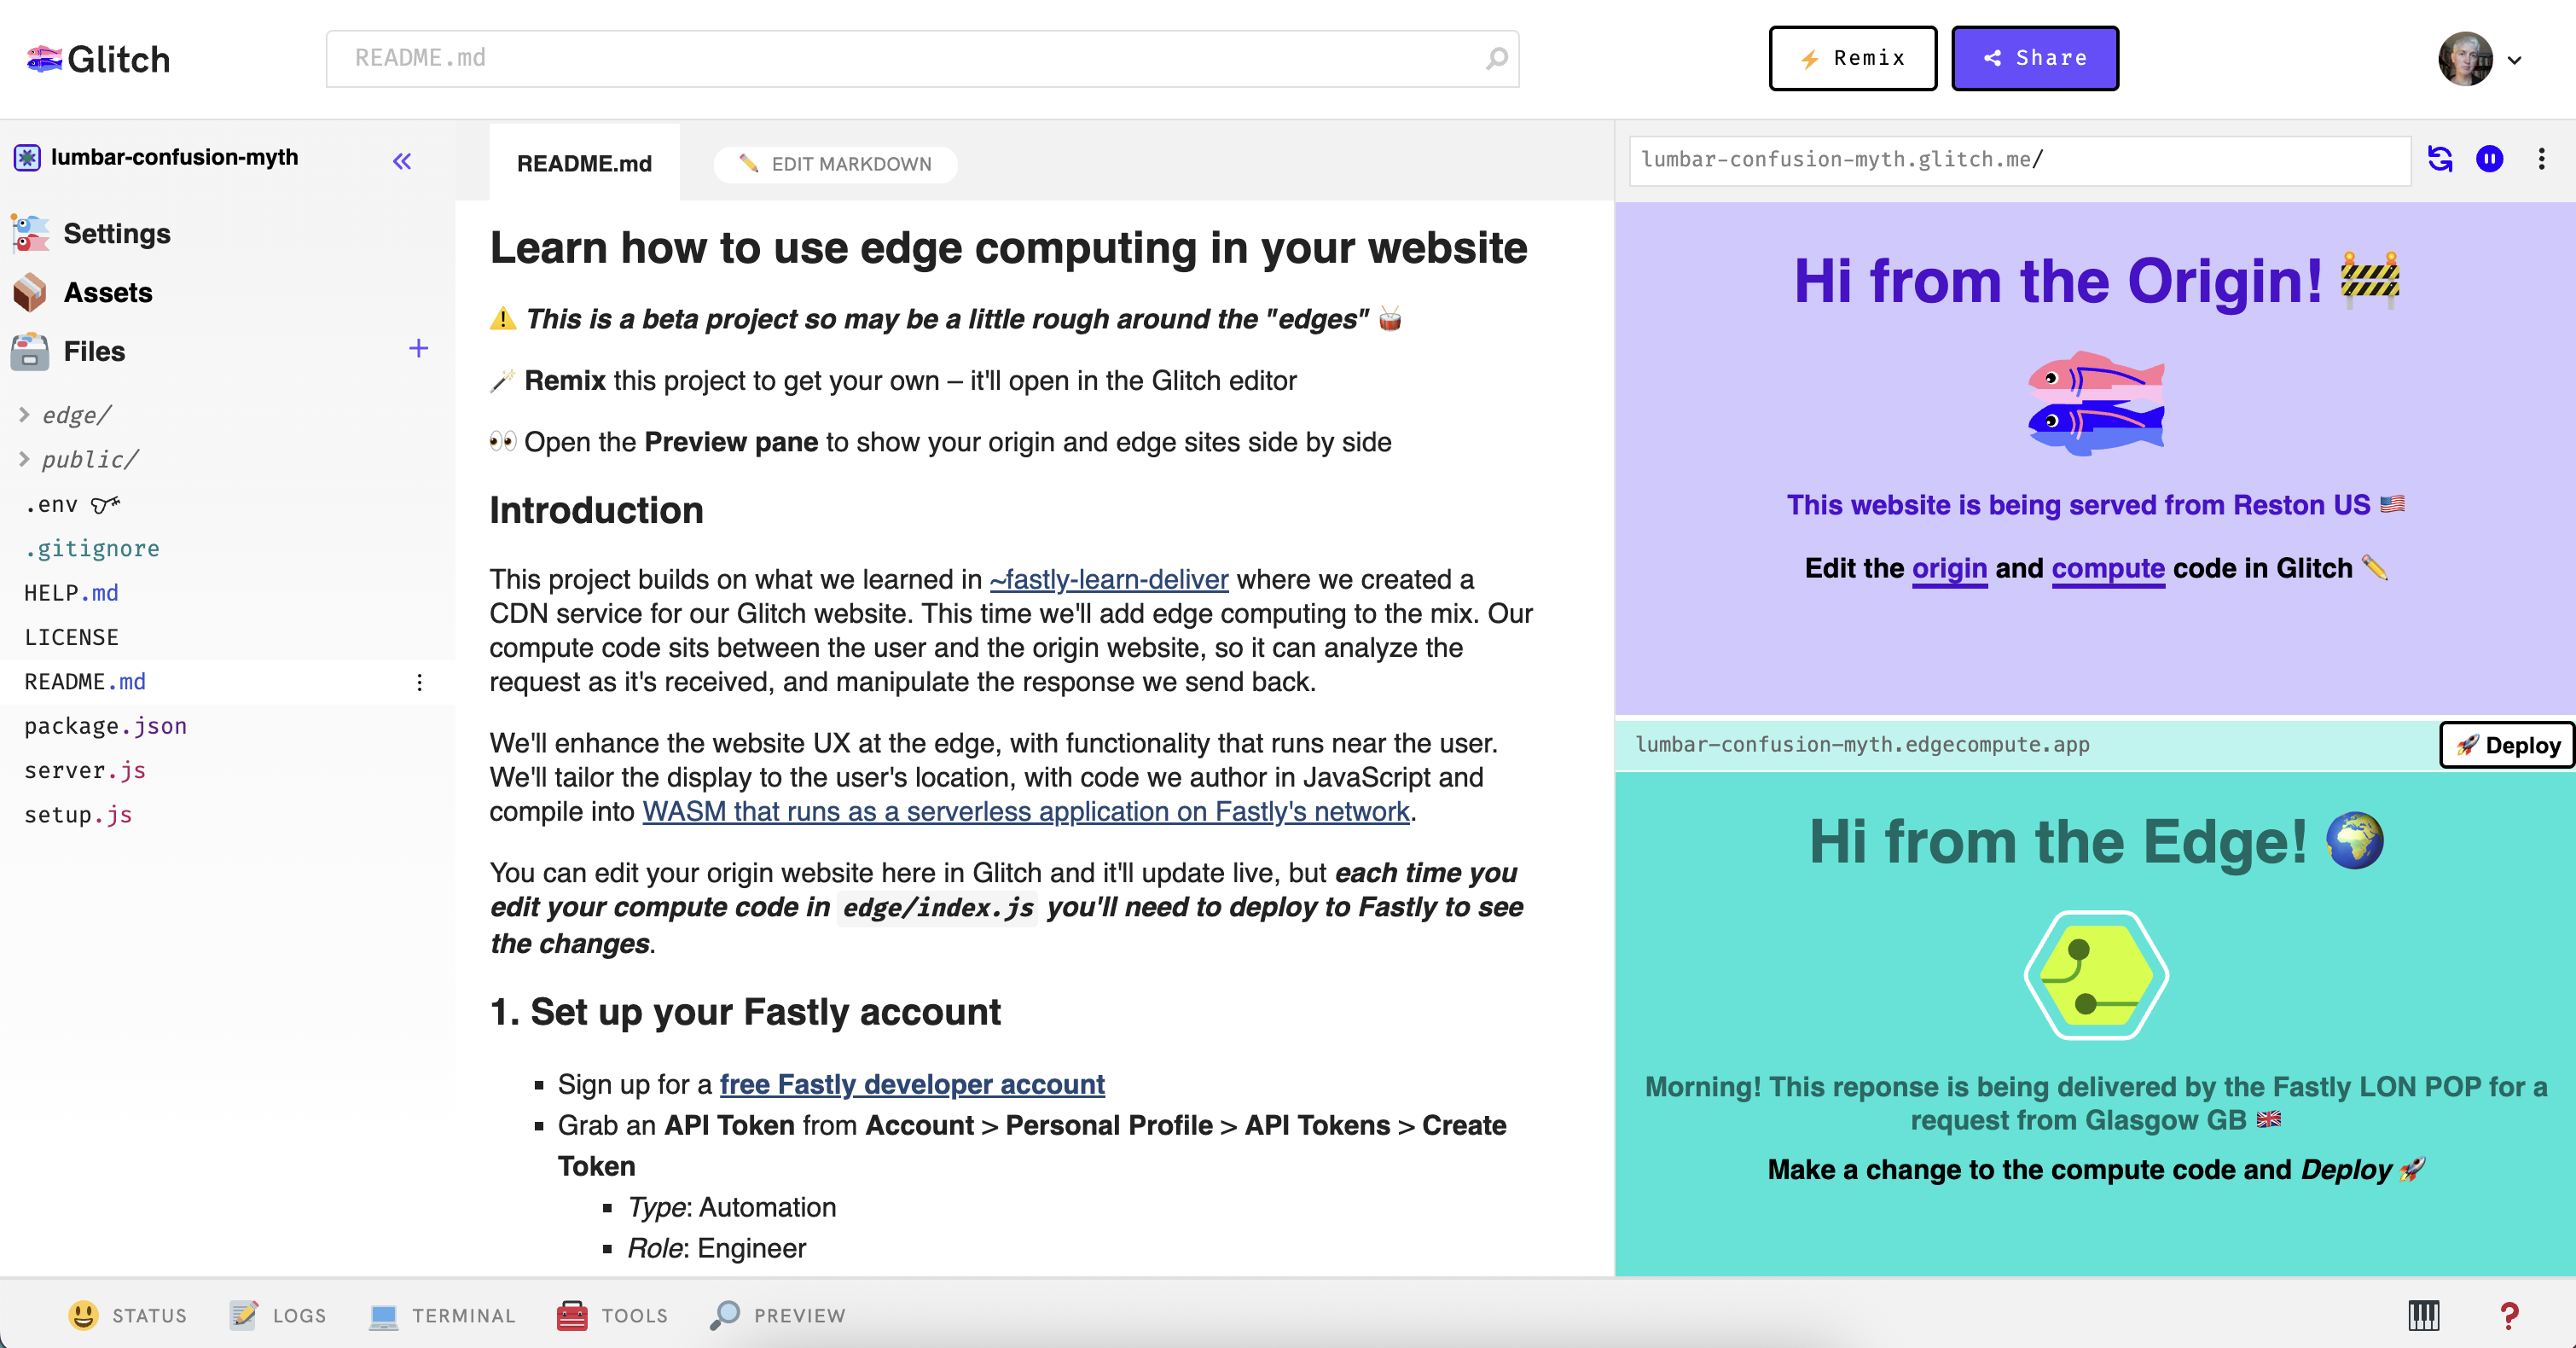Open the user avatar menu
Image resolution: width=2576 pixels, height=1348 pixels.
(x=2480, y=59)
